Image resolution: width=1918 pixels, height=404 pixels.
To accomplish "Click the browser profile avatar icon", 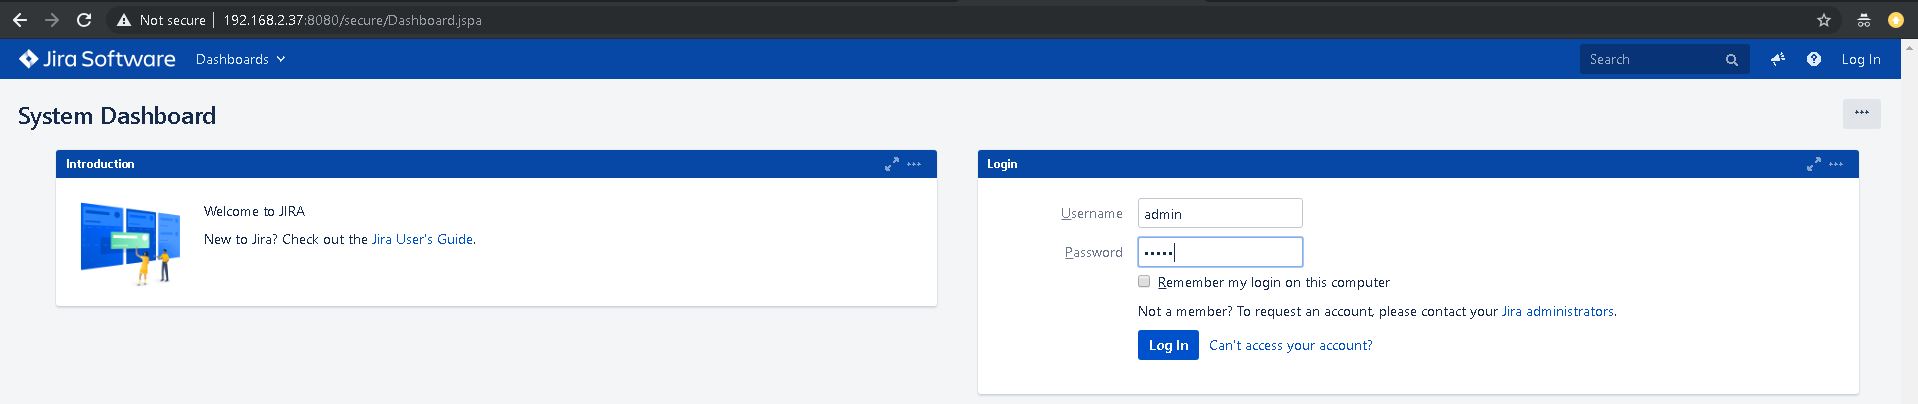I will point(1896,20).
